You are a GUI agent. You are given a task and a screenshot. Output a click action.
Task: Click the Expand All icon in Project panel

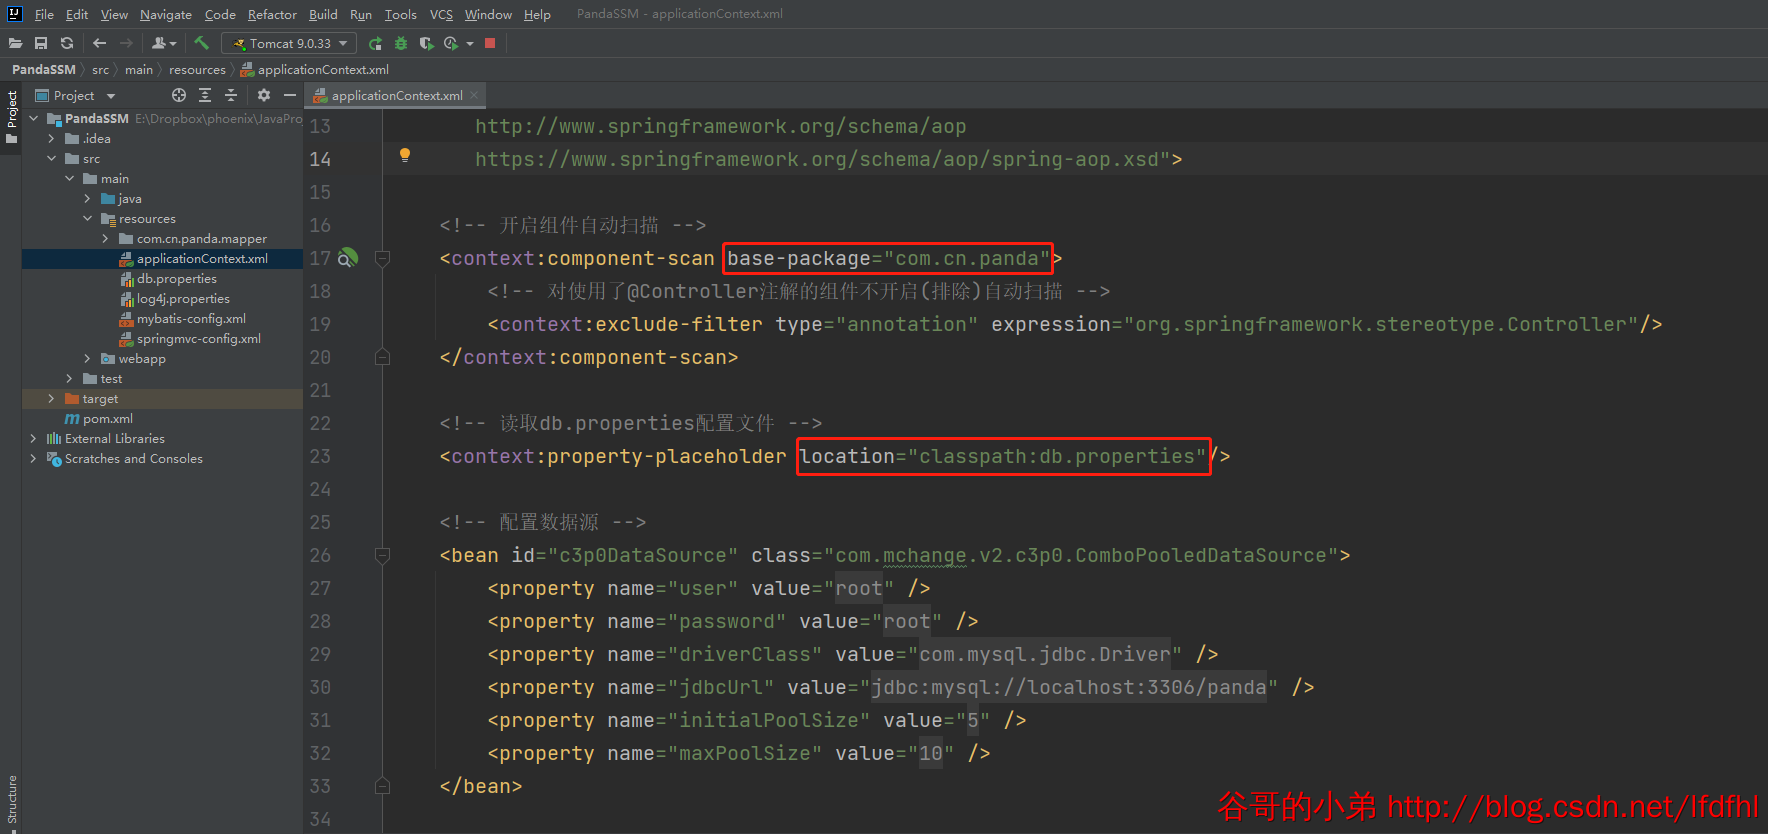pos(205,95)
